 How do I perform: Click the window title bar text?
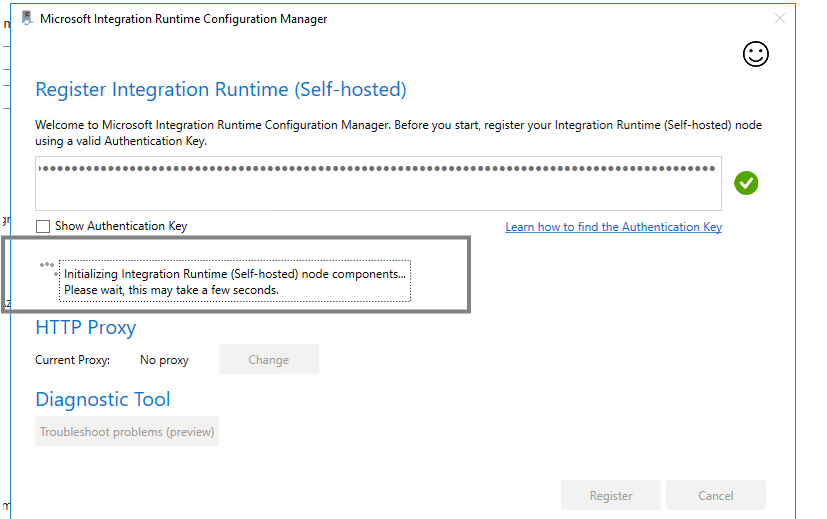click(x=183, y=18)
